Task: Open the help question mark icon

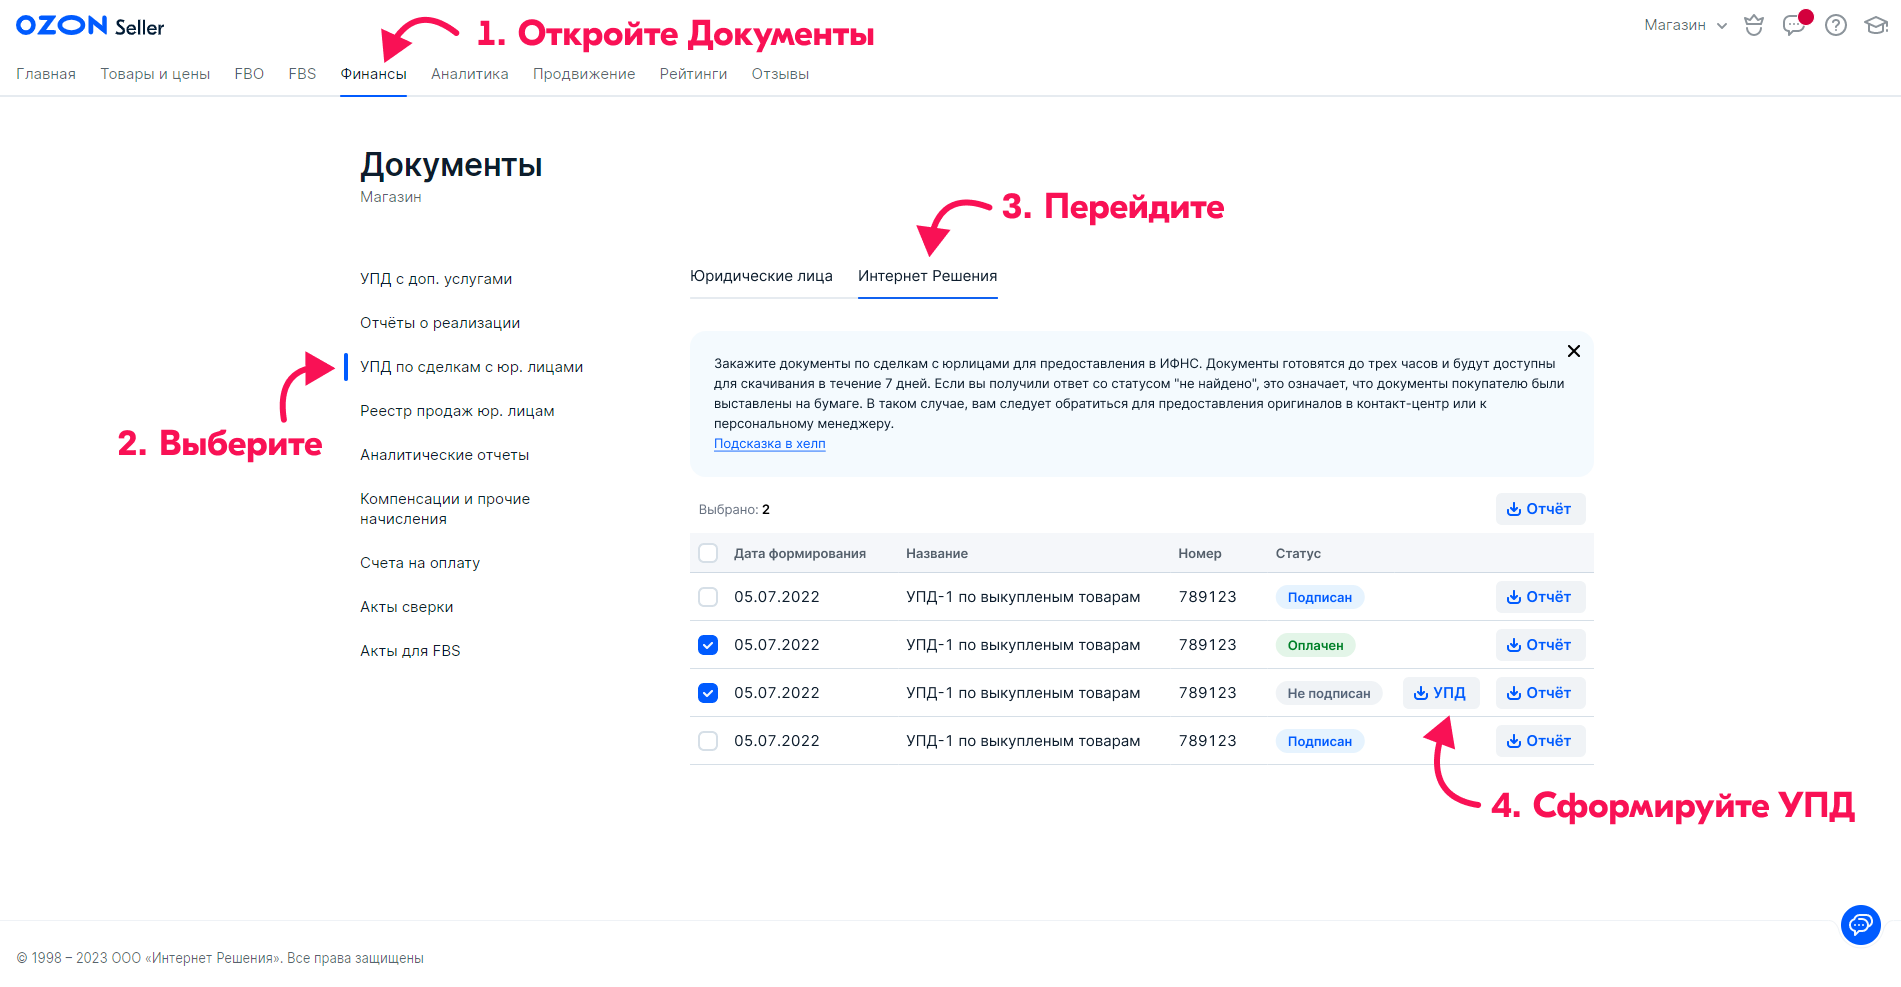Action: (1835, 26)
